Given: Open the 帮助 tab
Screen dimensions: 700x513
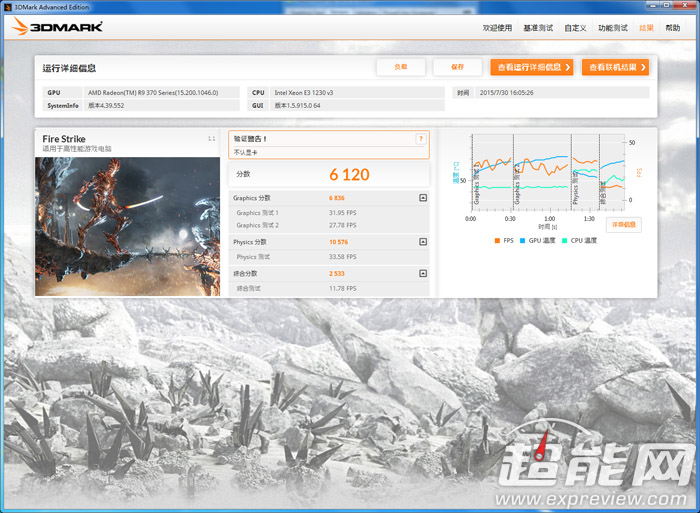Looking at the screenshot, I should (x=673, y=28).
